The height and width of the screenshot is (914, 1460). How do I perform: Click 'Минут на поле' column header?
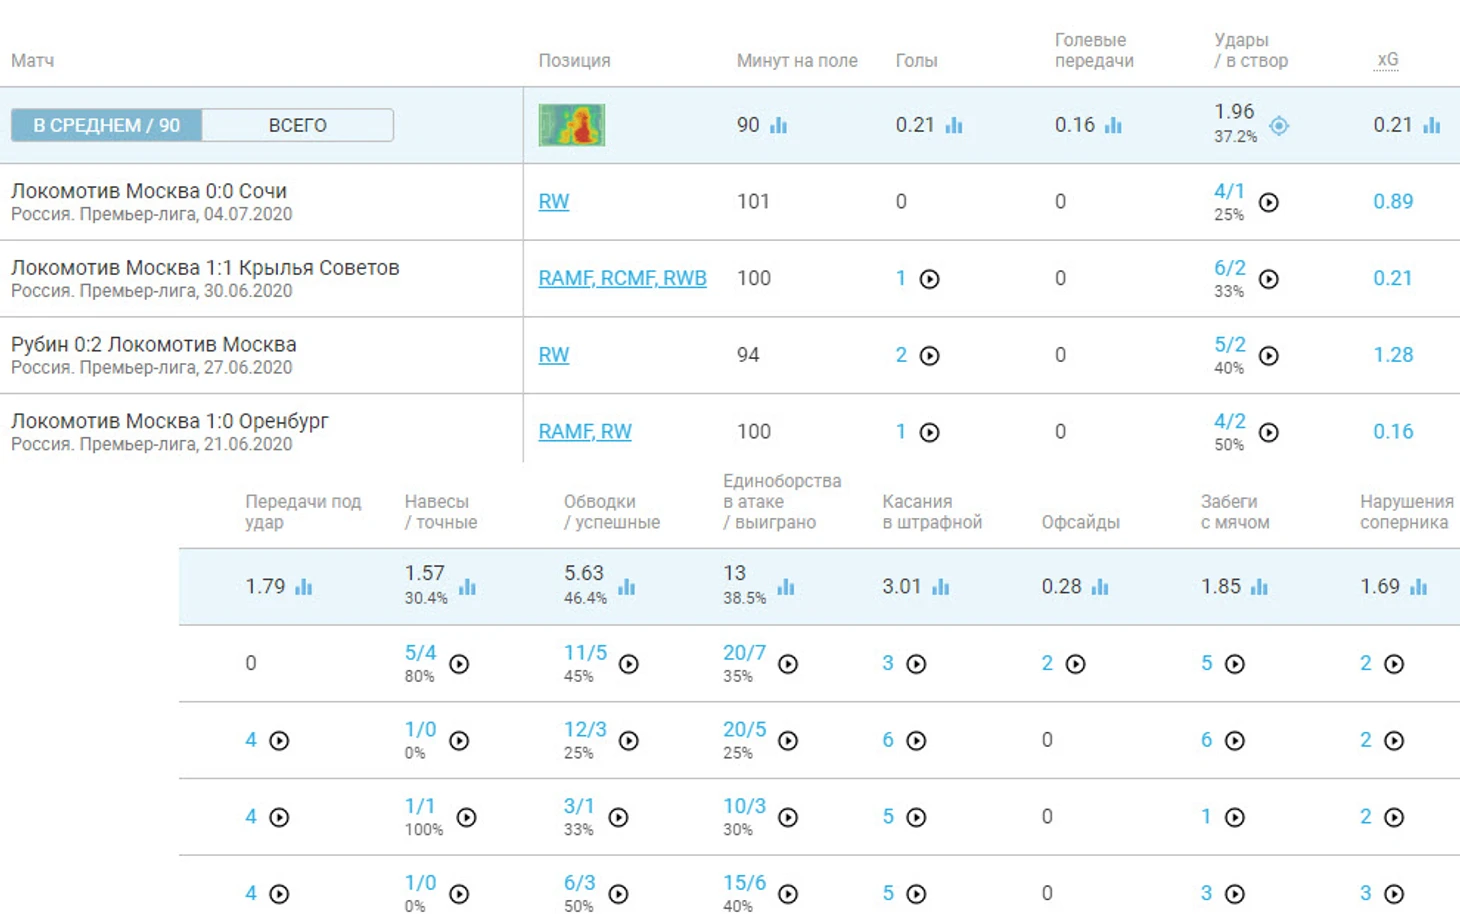[x=797, y=61]
